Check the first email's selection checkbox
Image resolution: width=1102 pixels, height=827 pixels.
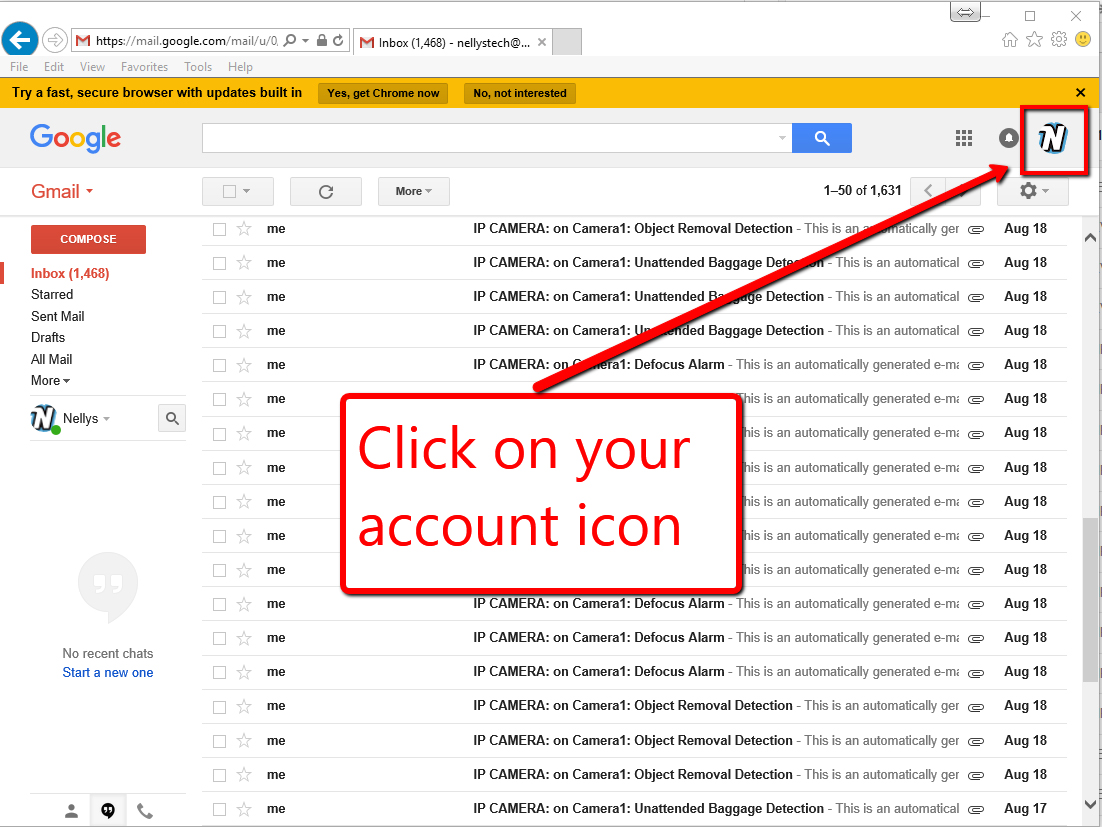pos(219,228)
